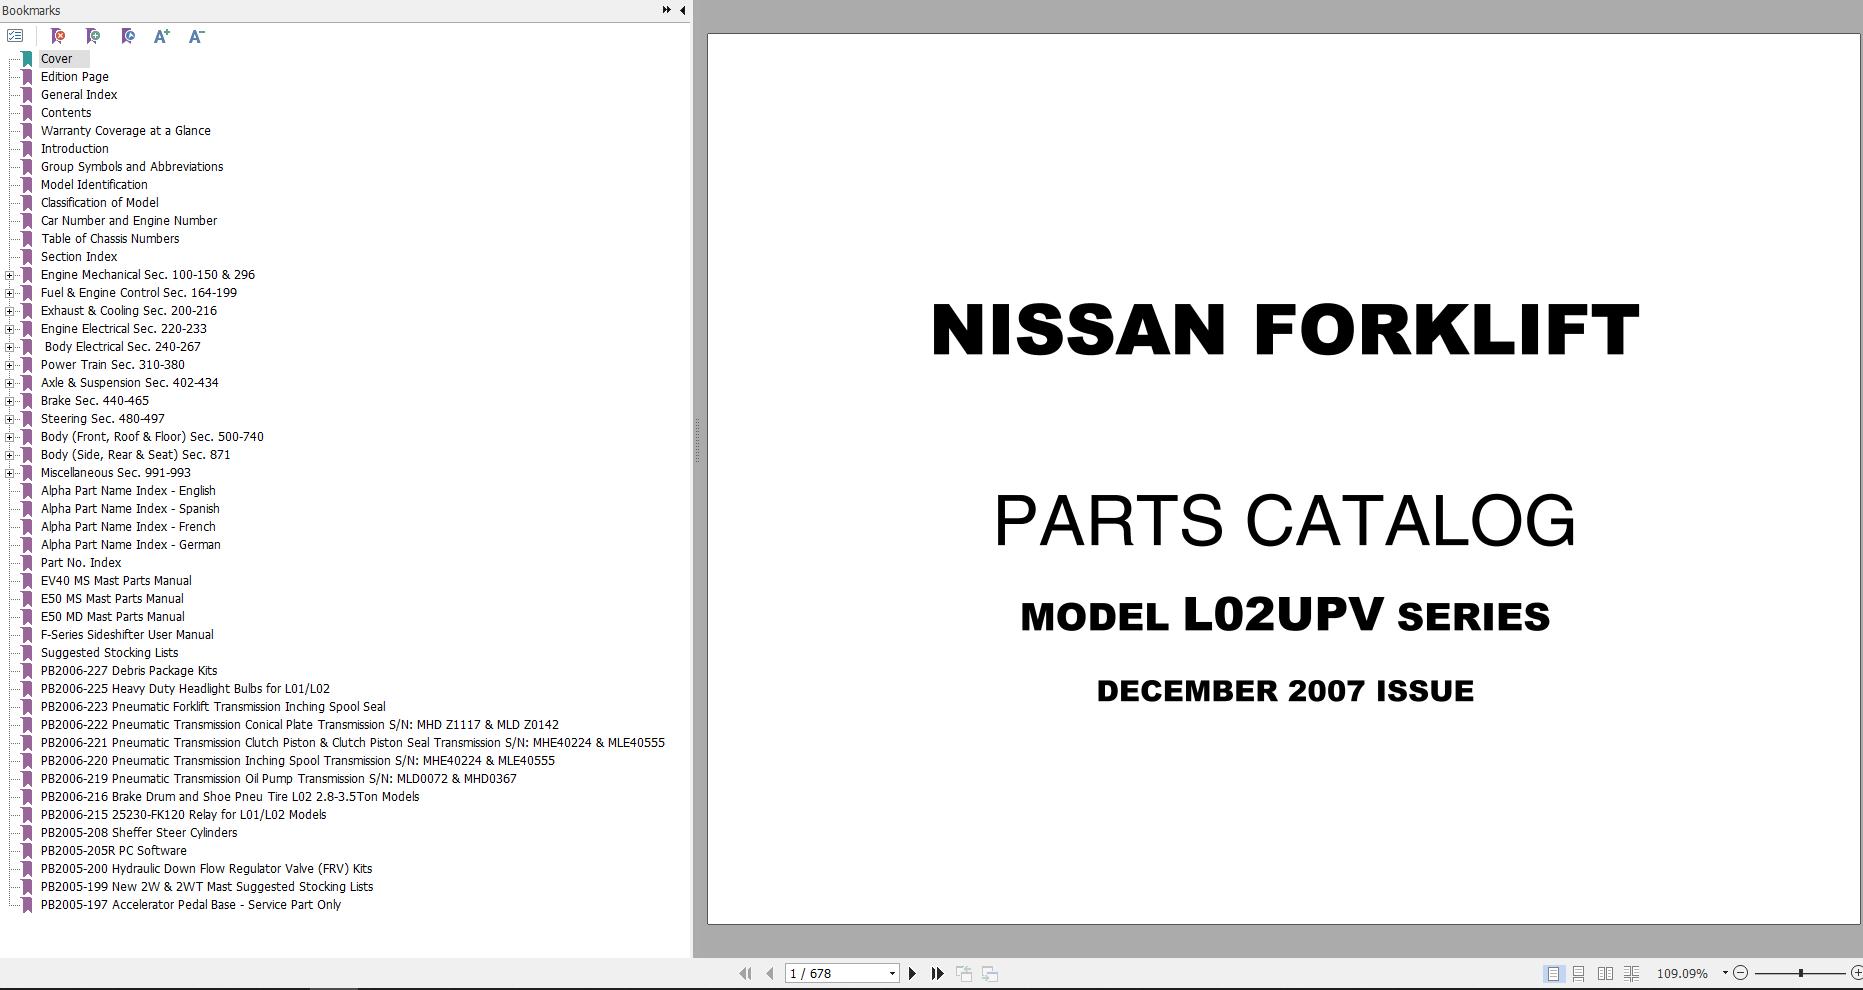Click the bookmark destination icon with blue badge
The image size is (1863, 990).
point(128,36)
